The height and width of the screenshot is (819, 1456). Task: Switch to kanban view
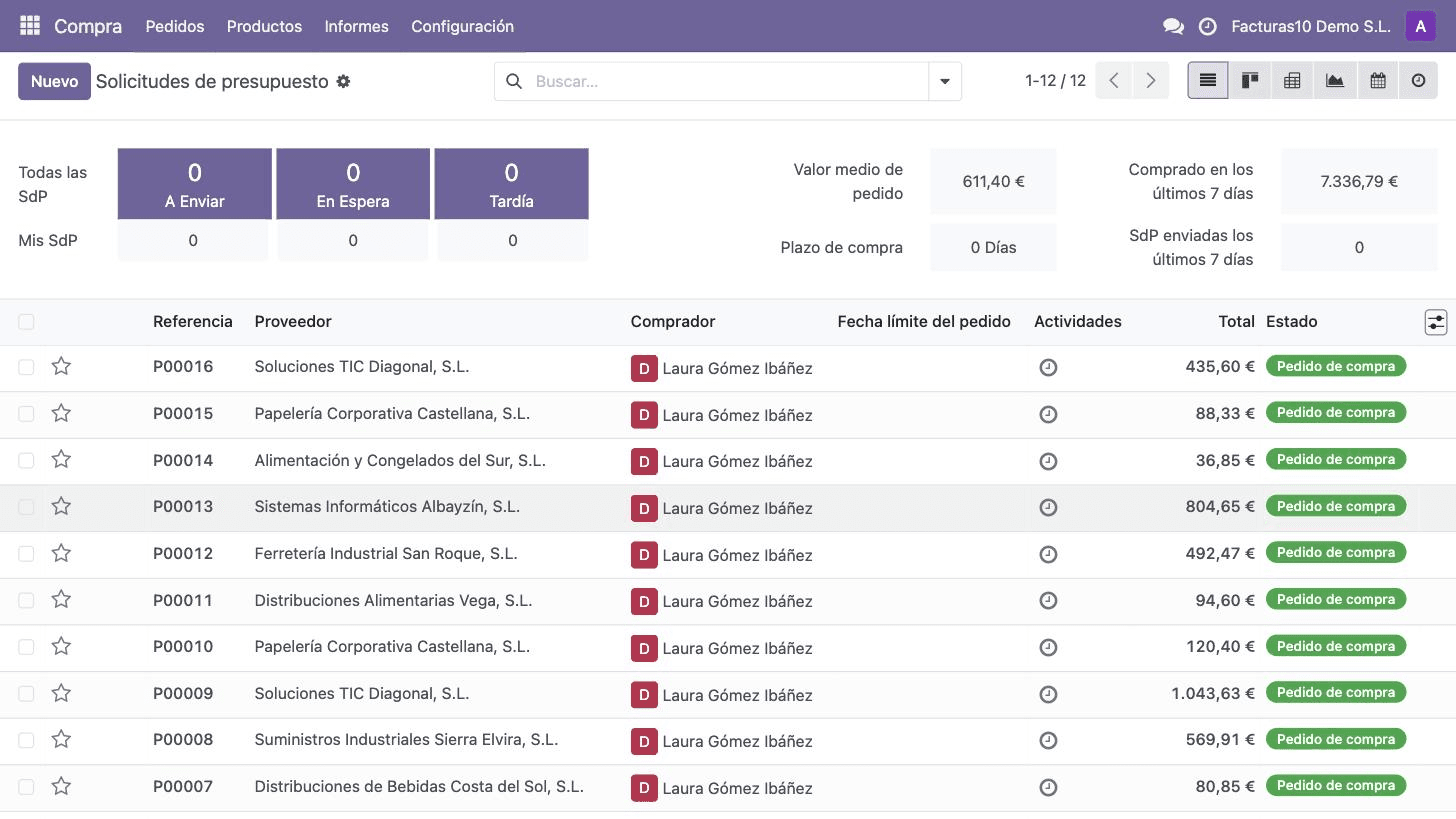(x=1250, y=81)
